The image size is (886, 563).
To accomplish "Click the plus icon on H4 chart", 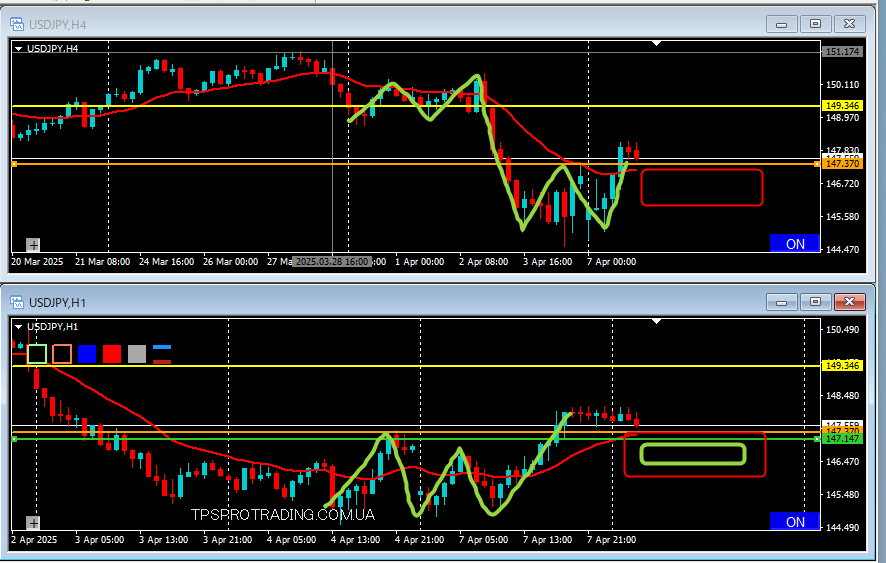I will [x=33, y=244].
